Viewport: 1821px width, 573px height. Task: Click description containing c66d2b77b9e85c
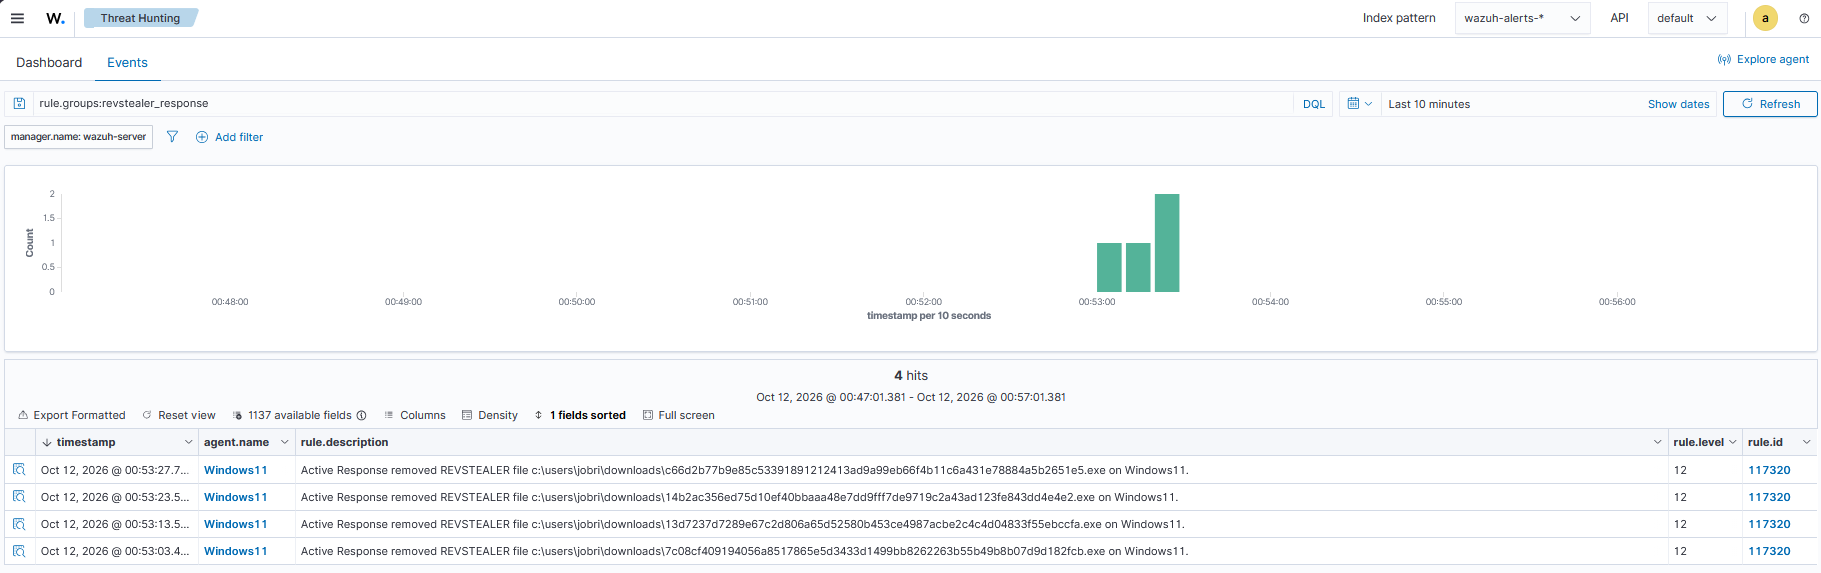coord(744,470)
